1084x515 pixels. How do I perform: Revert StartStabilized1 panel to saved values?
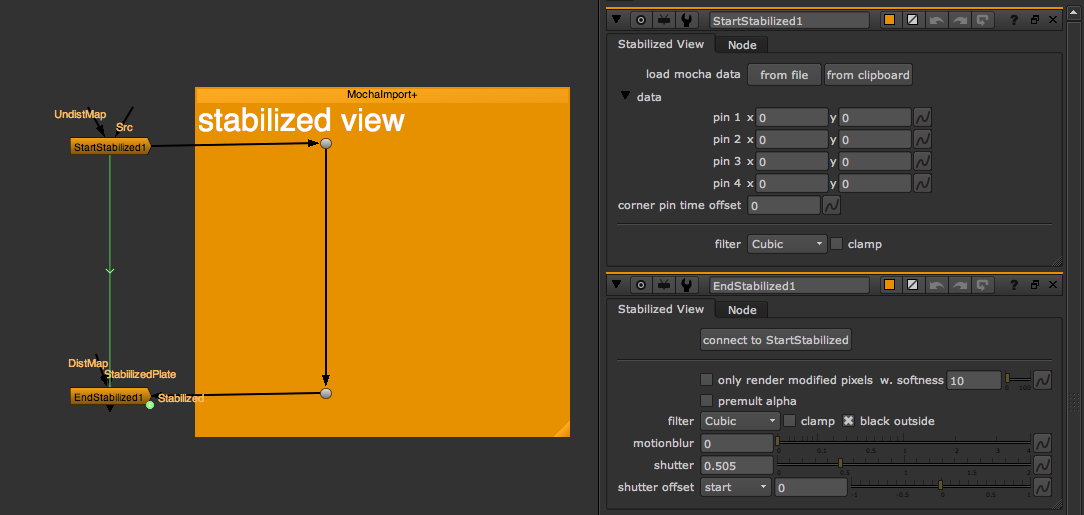click(981, 20)
